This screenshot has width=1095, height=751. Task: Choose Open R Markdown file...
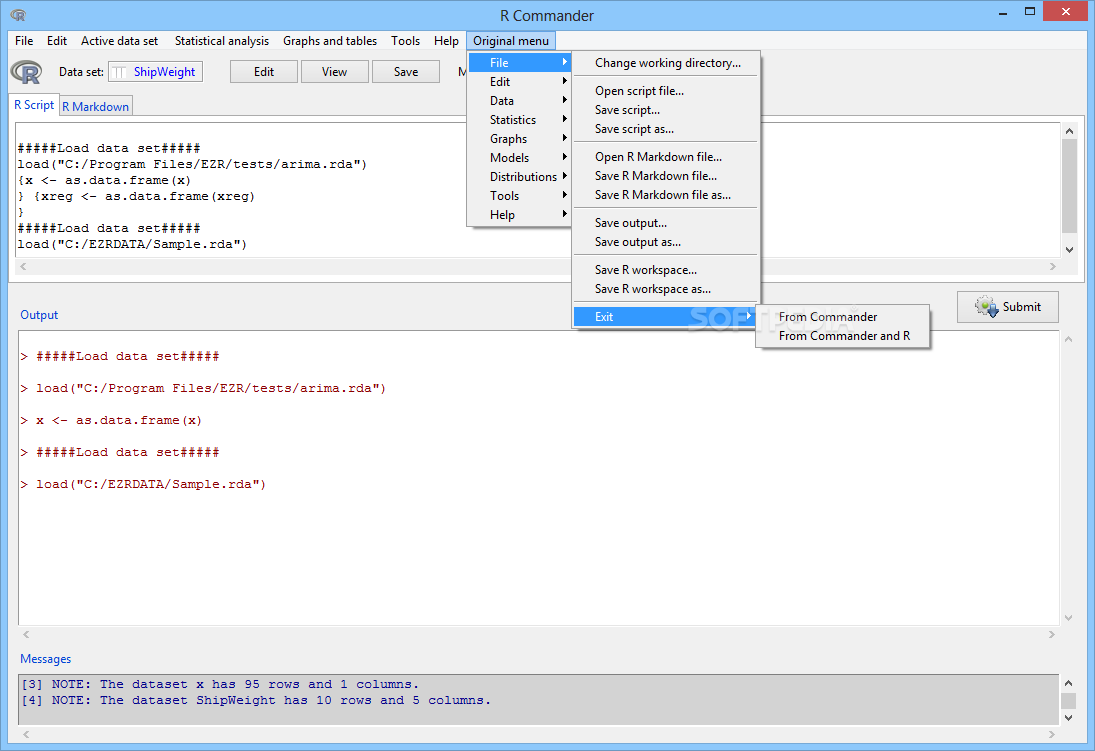pyautogui.click(x=666, y=156)
